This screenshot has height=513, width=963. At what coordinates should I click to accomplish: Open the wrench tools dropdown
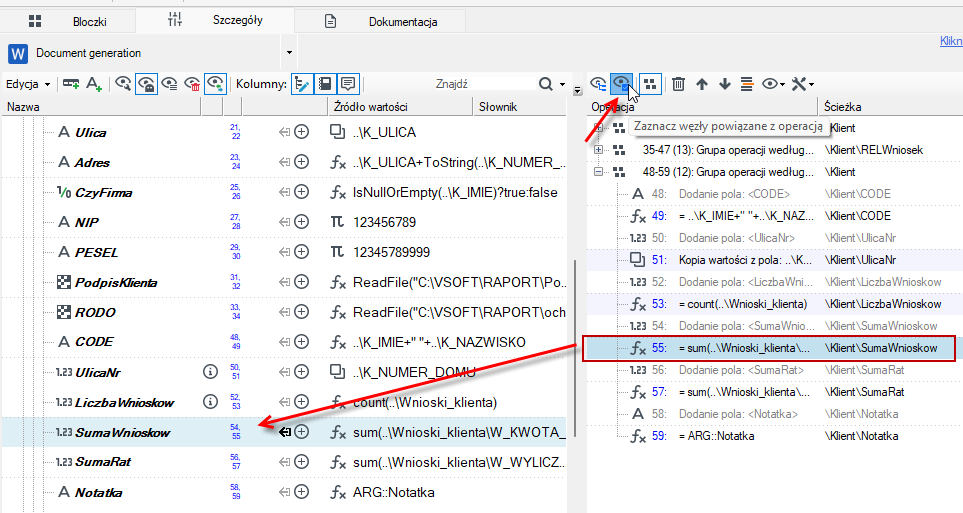pos(803,84)
